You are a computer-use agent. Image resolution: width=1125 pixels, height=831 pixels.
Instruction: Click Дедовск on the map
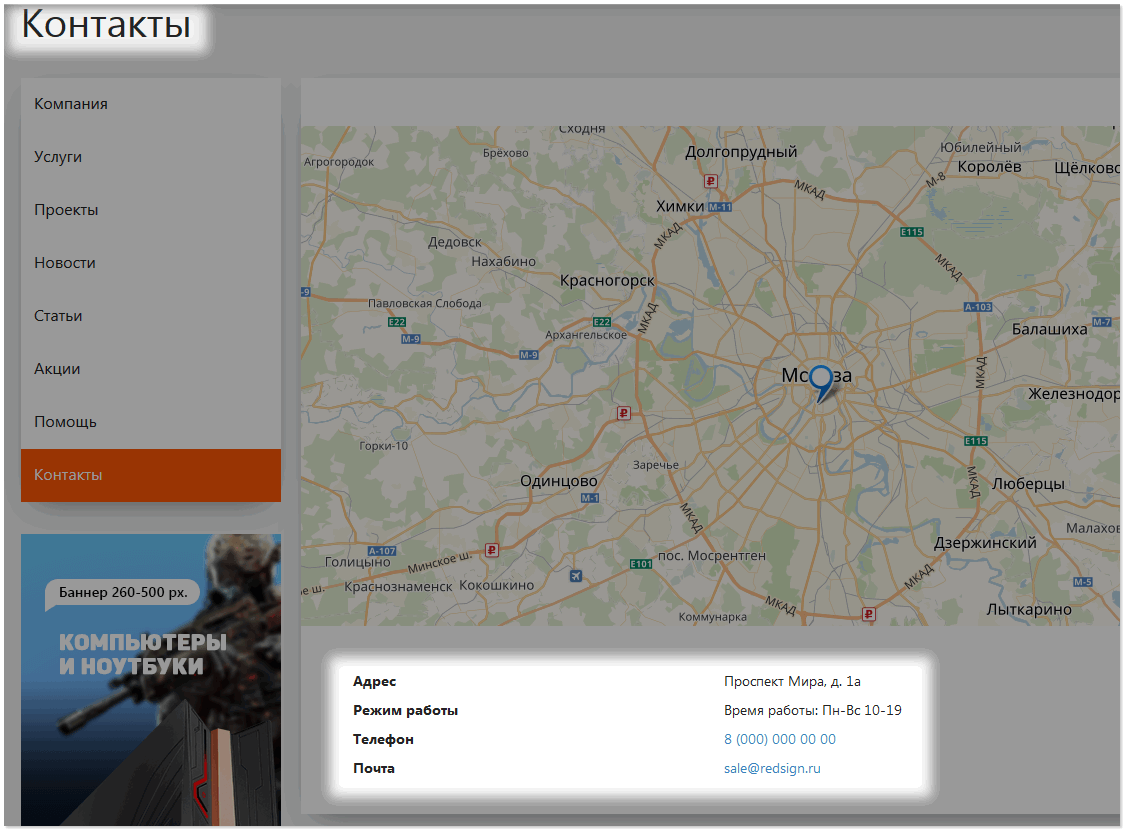coord(455,243)
